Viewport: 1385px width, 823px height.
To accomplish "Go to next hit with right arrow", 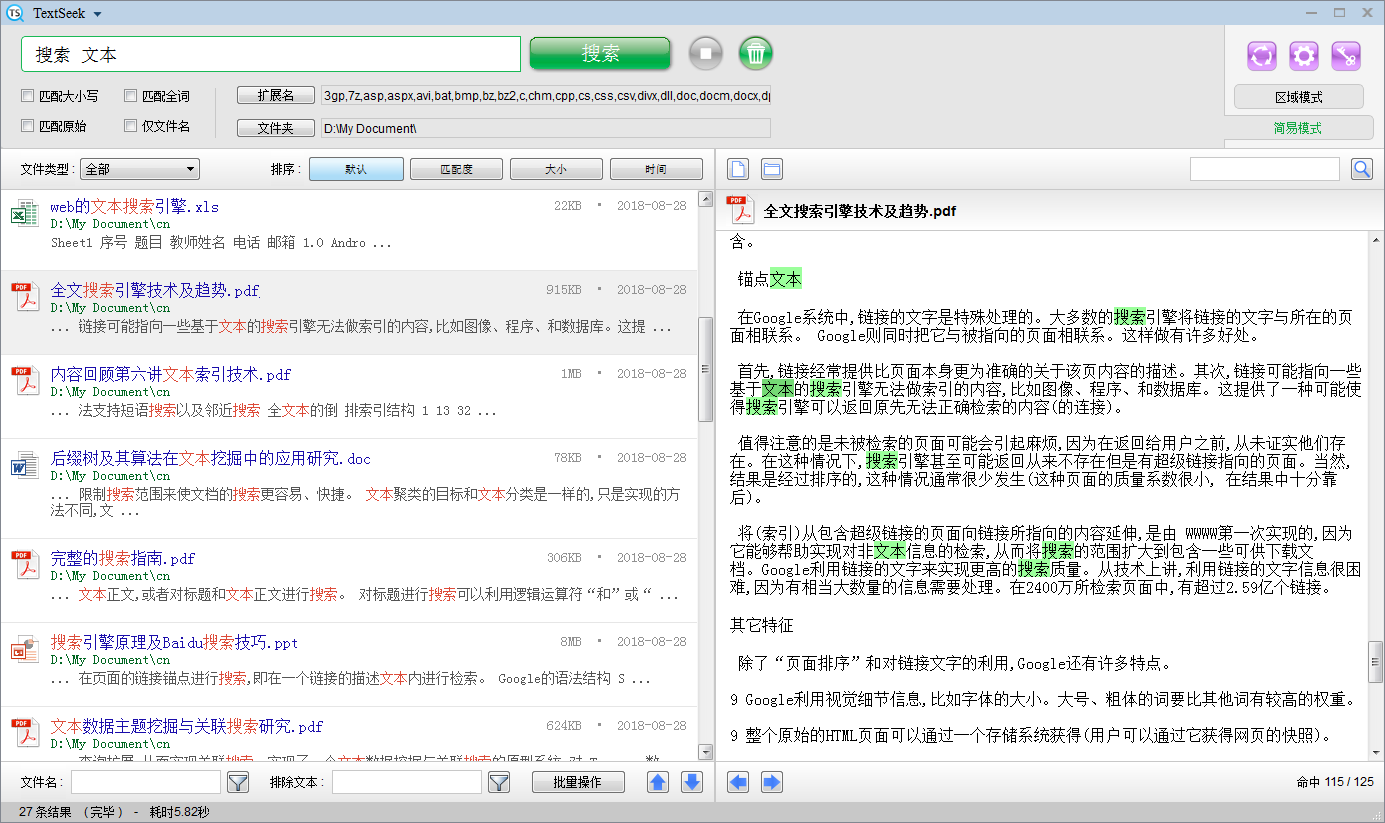I will (x=772, y=782).
